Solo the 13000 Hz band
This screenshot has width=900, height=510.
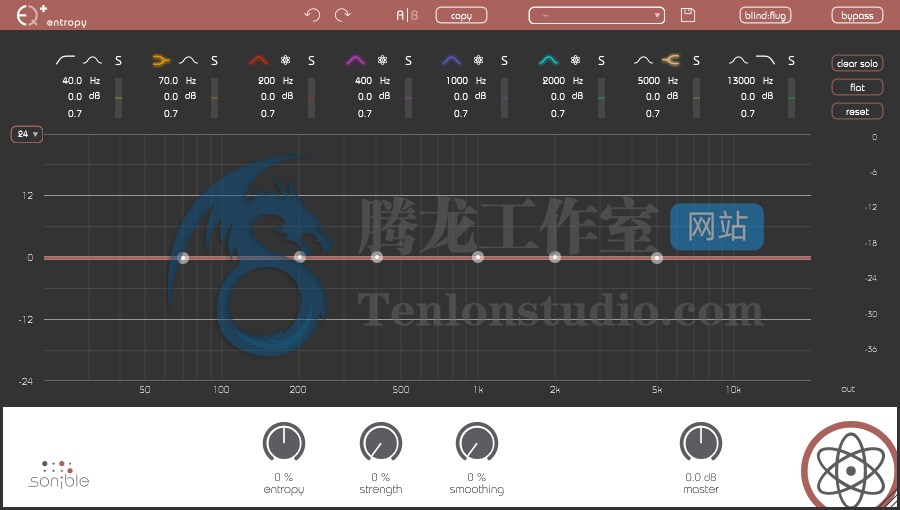coord(791,60)
